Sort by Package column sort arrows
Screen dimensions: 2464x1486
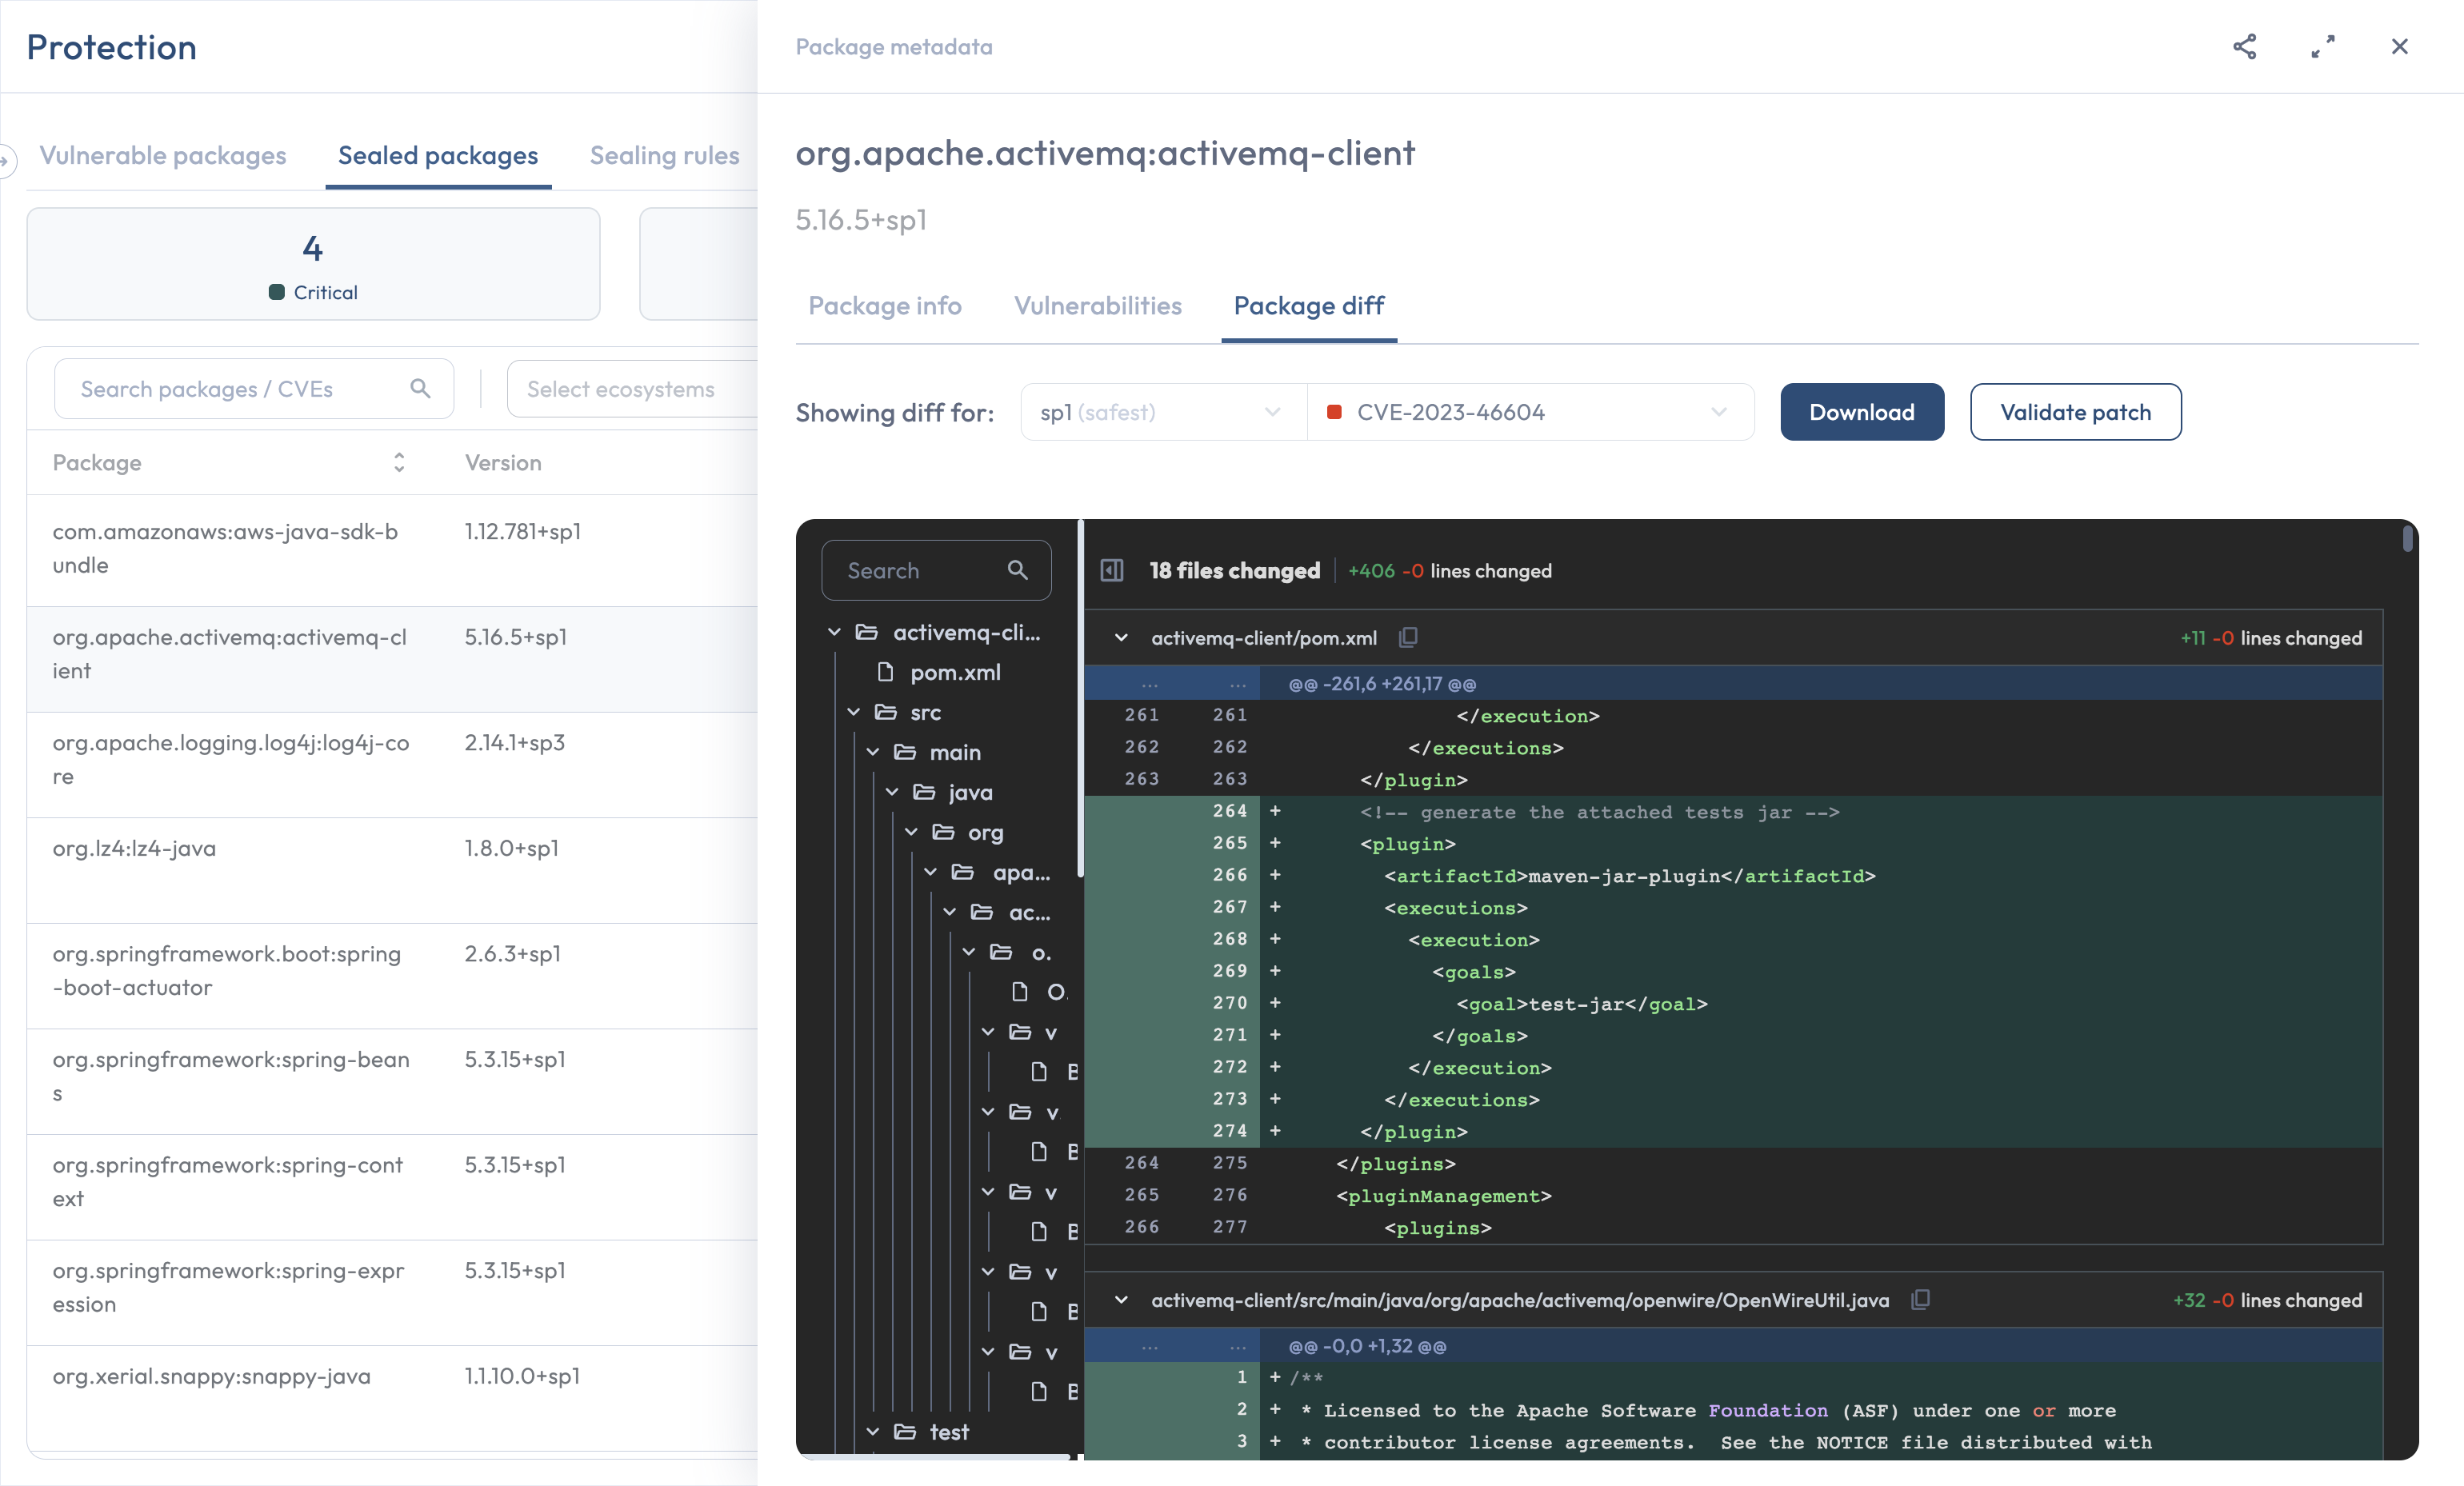click(x=399, y=462)
